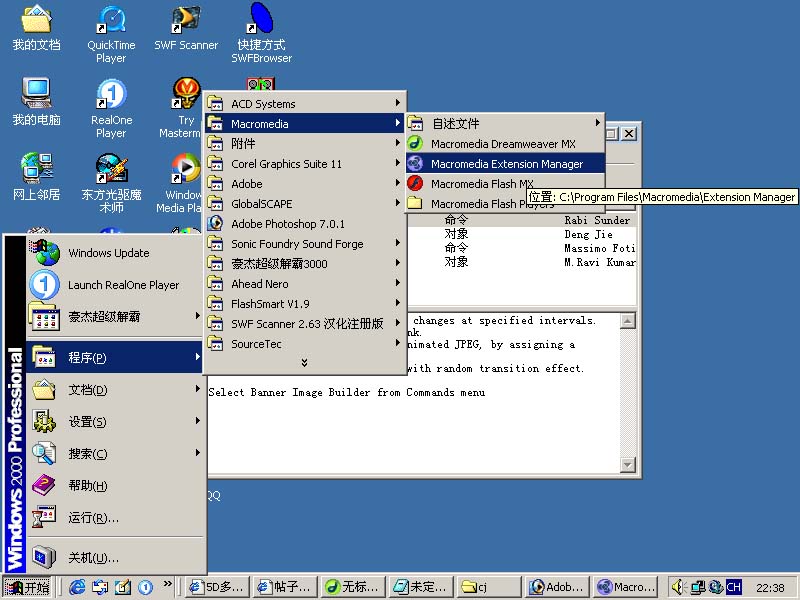This screenshot has height=600, width=800.
Task: Click the network connection tray icon
Action: tap(697, 587)
